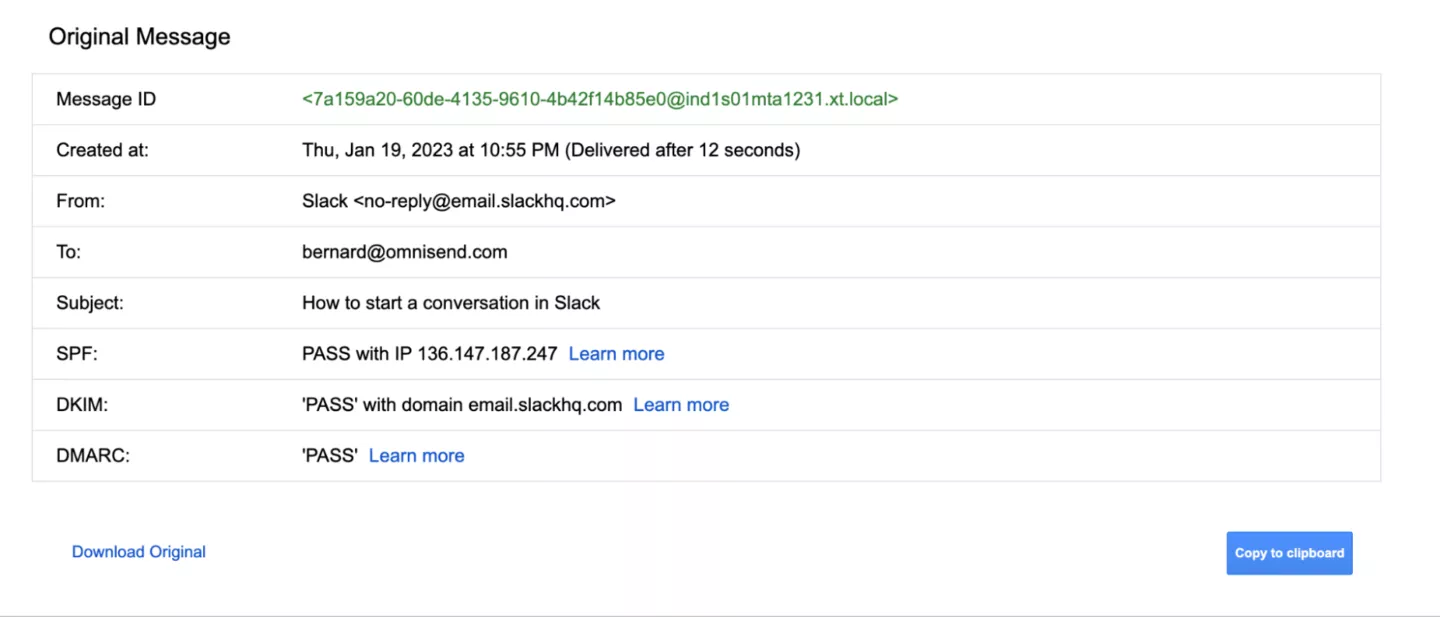Image resolution: width=1440 pixels, height=617 pixels.
Task: Click the Subject label
Action: click(90, 303)
